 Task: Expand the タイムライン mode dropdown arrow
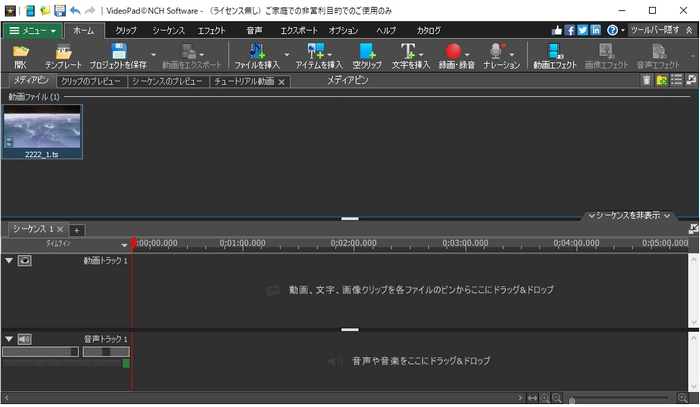click(125, 243)
